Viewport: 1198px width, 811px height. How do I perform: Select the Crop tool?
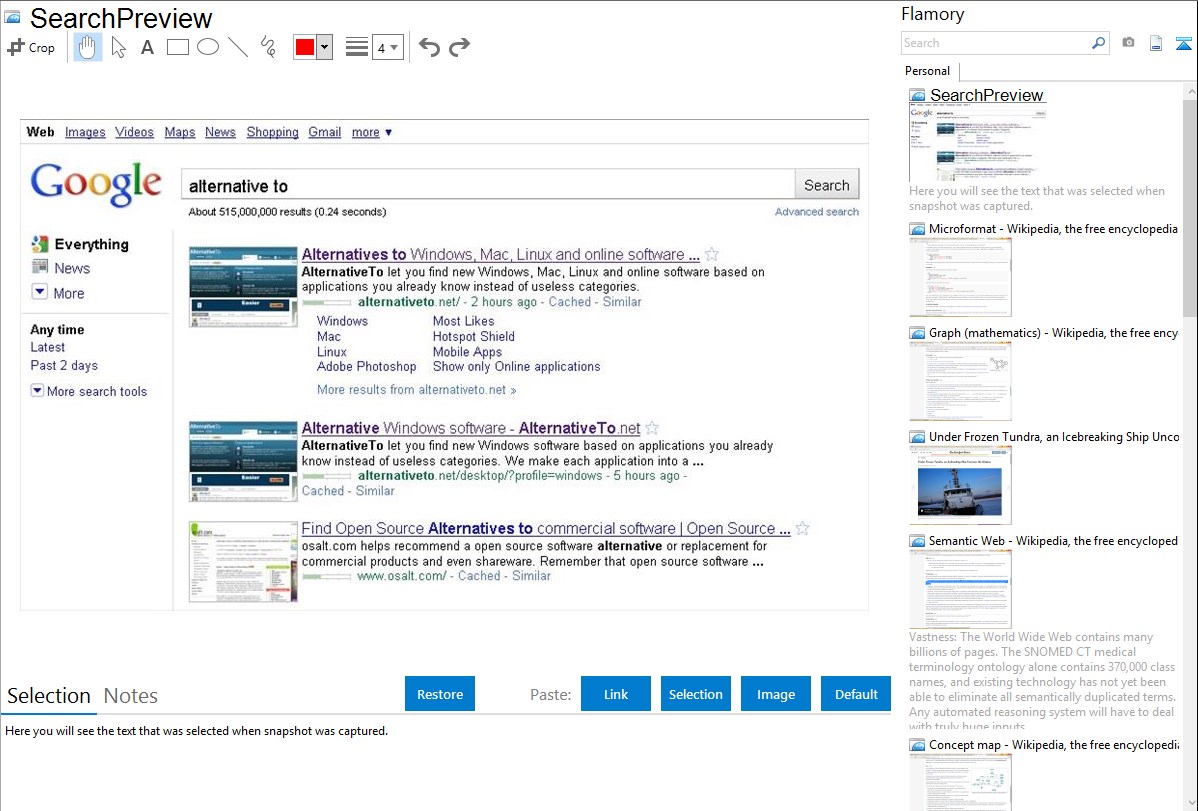coord(31,47)
